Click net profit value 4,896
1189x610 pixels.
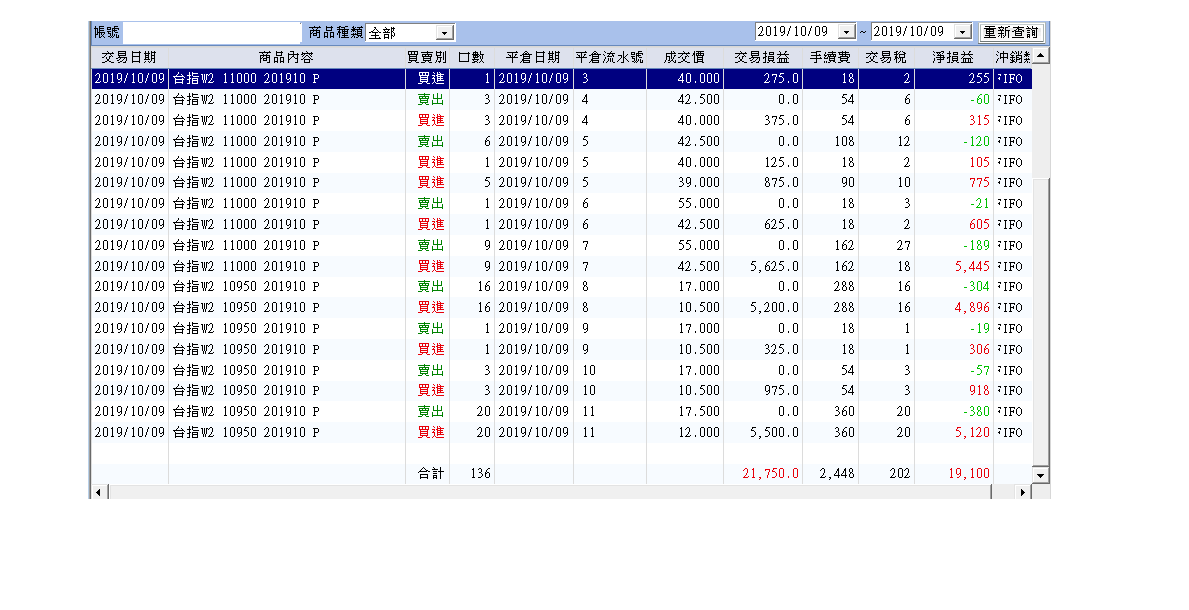tap(972, 308)
